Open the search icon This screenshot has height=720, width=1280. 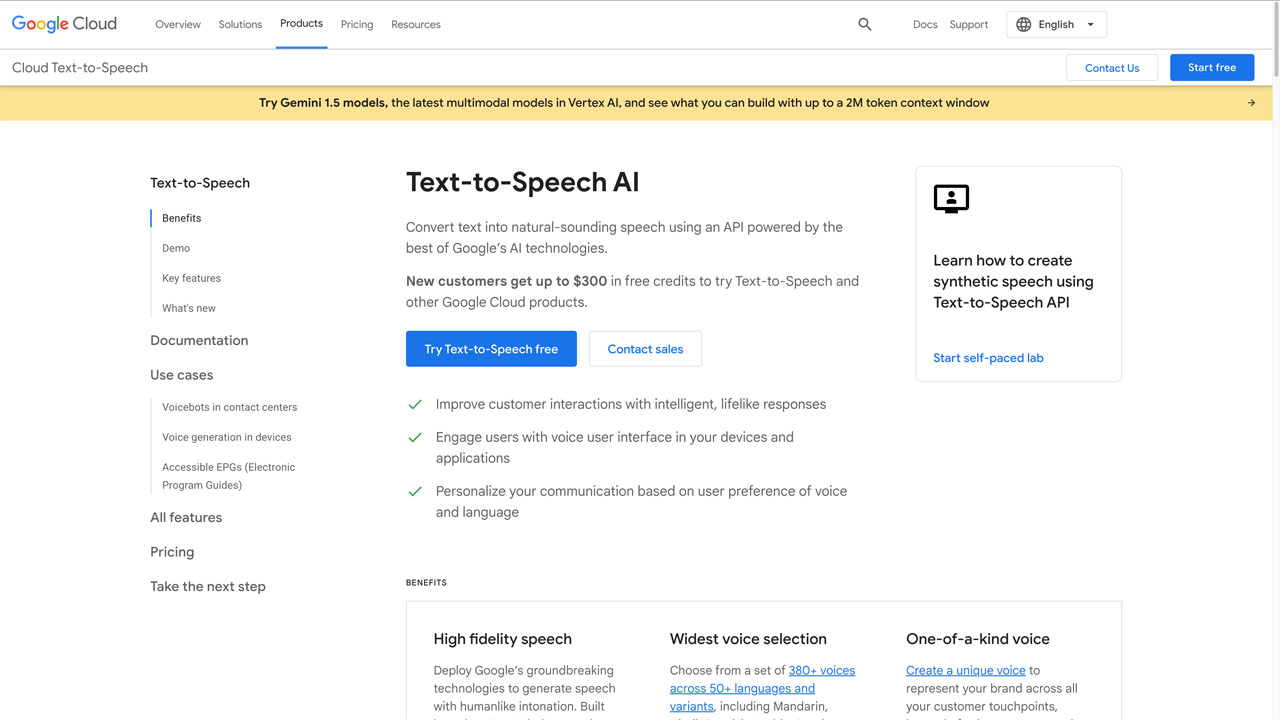click(864, 23)
